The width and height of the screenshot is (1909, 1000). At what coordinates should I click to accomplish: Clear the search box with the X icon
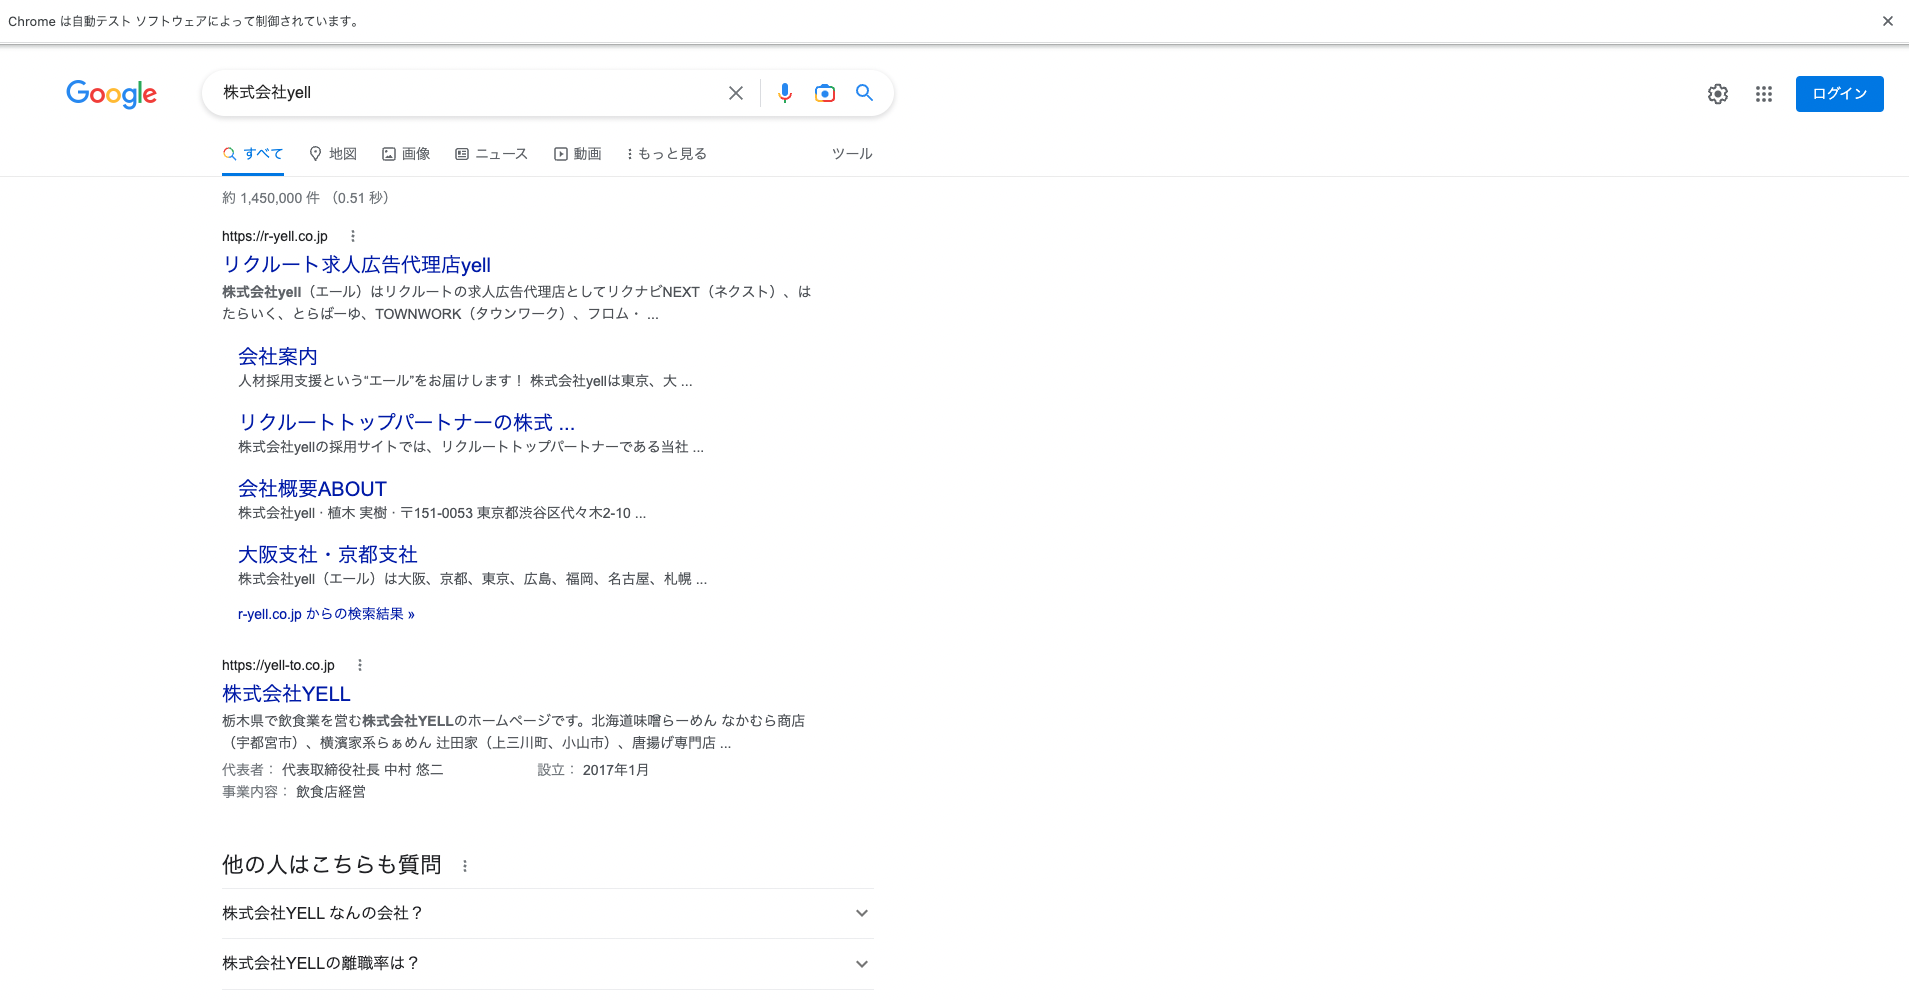click(x=736, y=93)
